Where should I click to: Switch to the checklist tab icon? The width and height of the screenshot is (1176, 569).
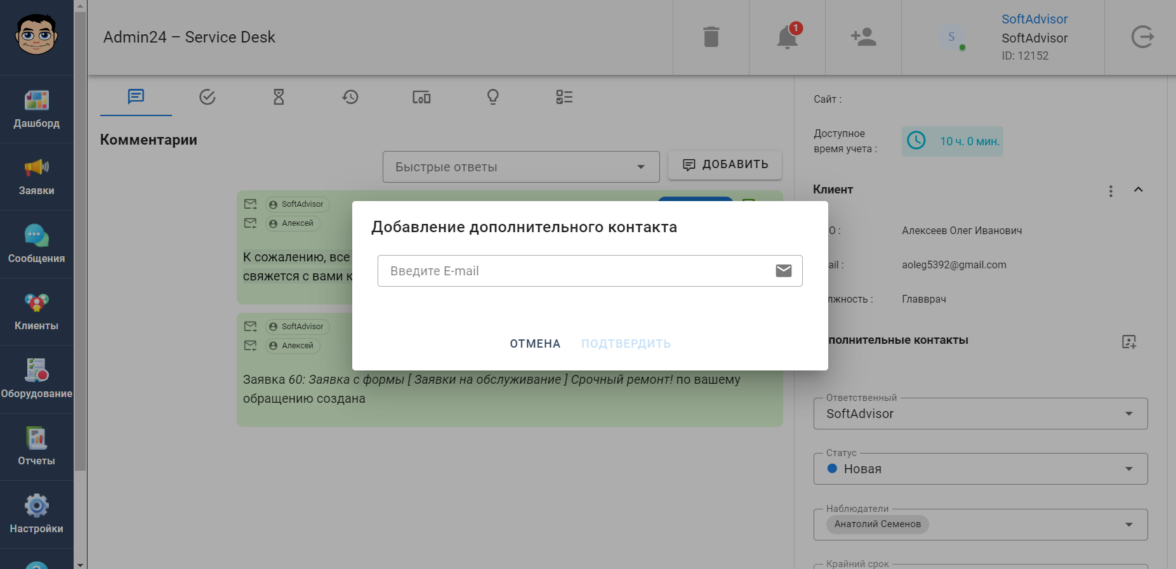tap(564, 97)
